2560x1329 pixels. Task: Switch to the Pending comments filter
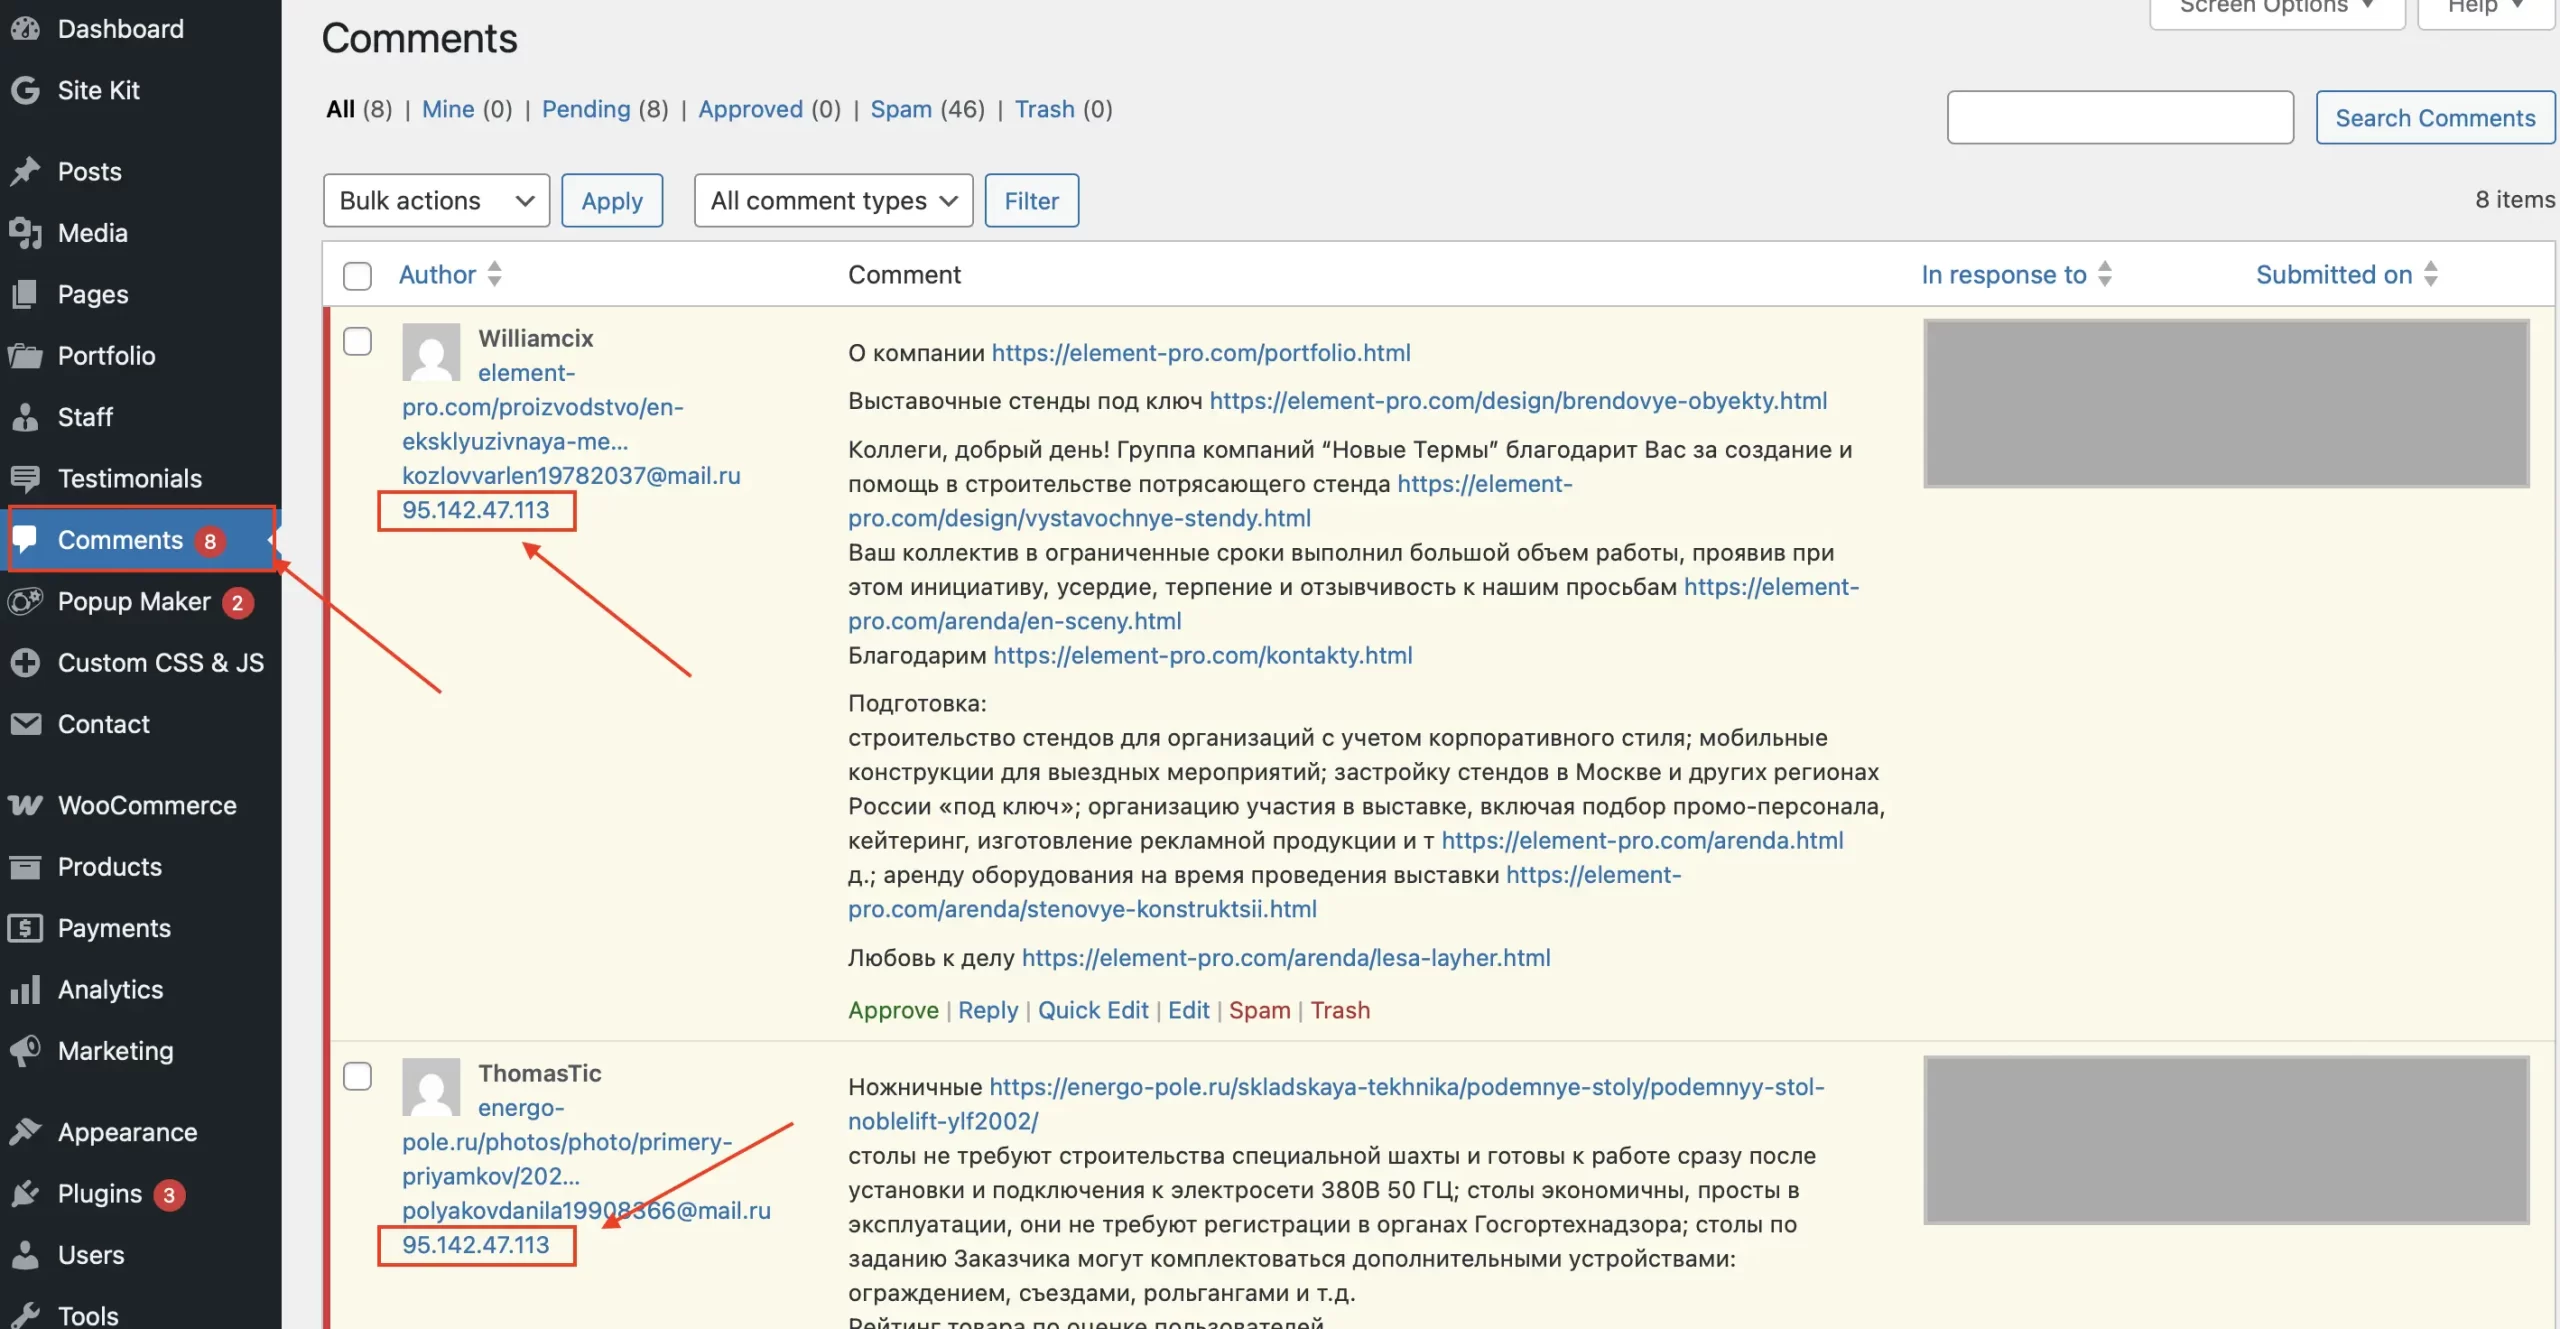(x=585, y=109)
